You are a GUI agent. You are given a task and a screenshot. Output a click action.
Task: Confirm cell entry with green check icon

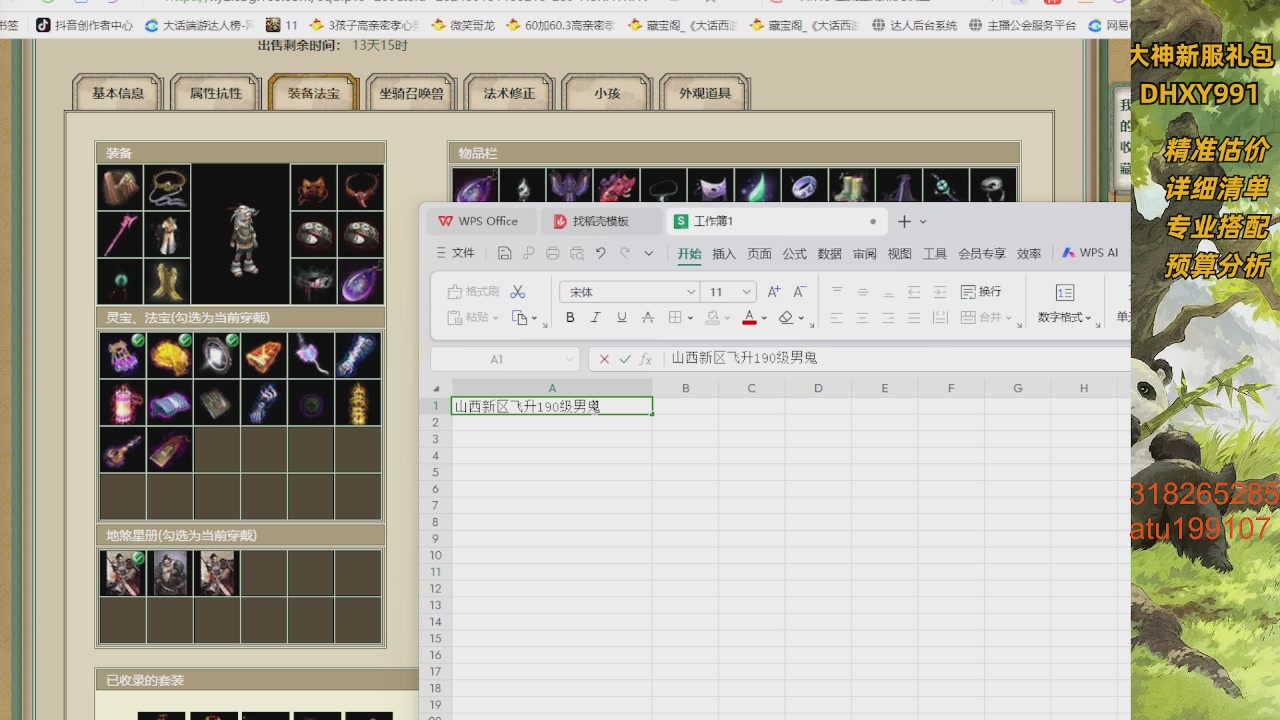[x=625, y=359]
